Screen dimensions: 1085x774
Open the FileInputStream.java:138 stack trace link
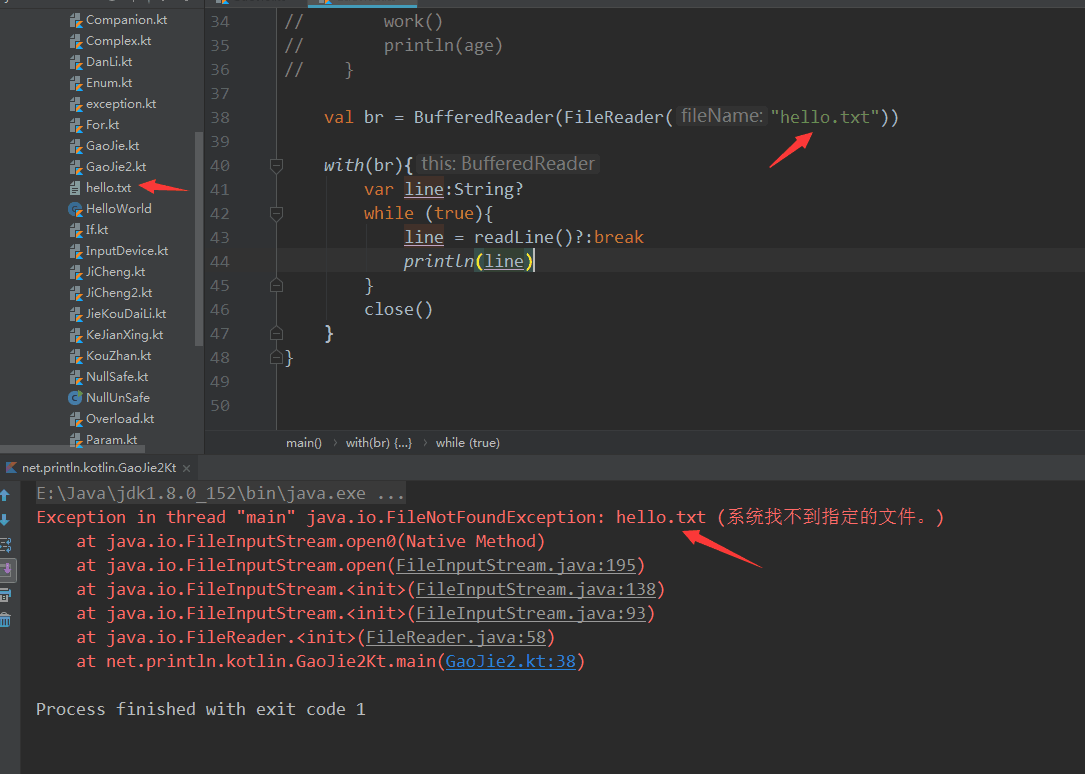point(536,589)
